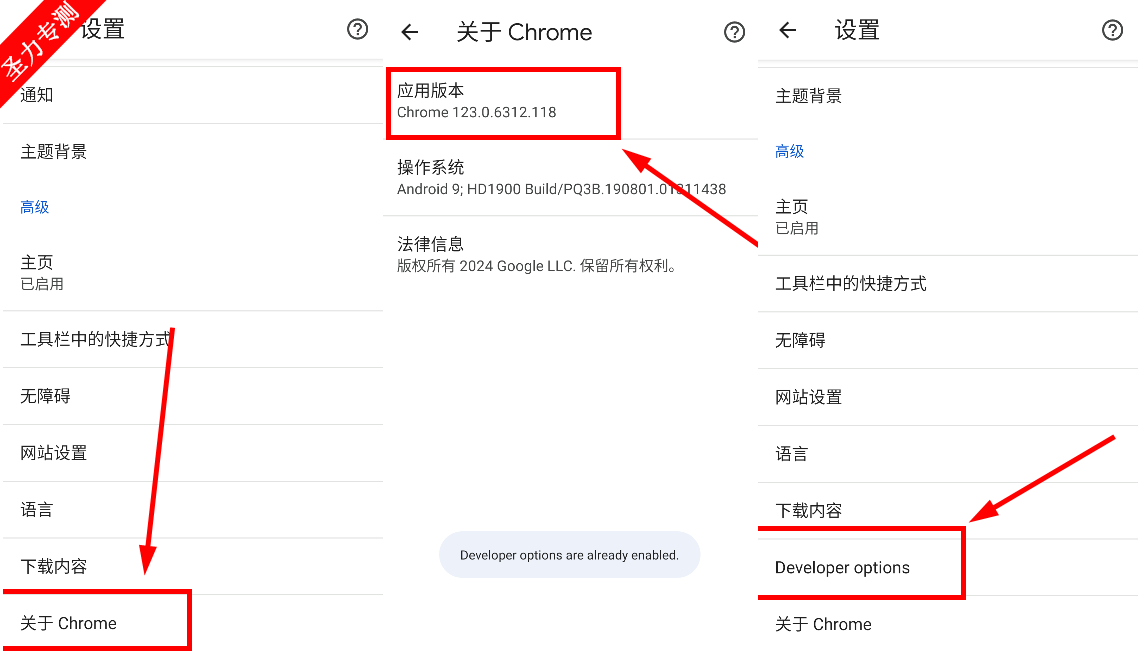Tap 法律信息 entry
This screenshot has width=1144, height=655.
tap(571, 255)
